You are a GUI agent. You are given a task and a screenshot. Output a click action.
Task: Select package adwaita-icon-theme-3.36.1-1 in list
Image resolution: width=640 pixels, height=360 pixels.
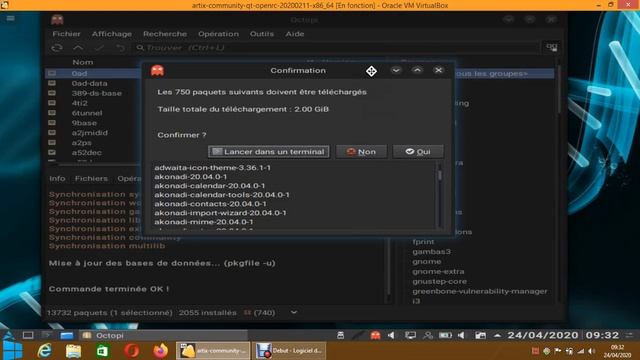pos(212,168)
